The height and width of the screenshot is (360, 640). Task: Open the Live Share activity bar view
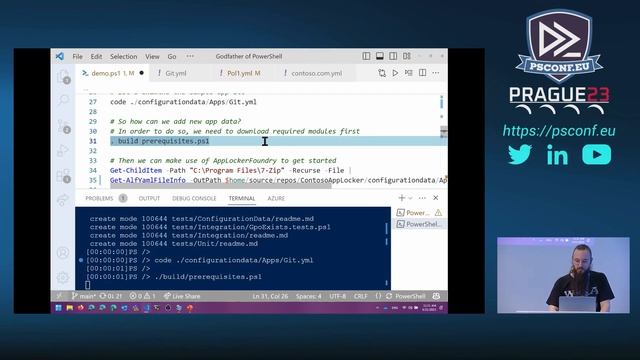63,200
